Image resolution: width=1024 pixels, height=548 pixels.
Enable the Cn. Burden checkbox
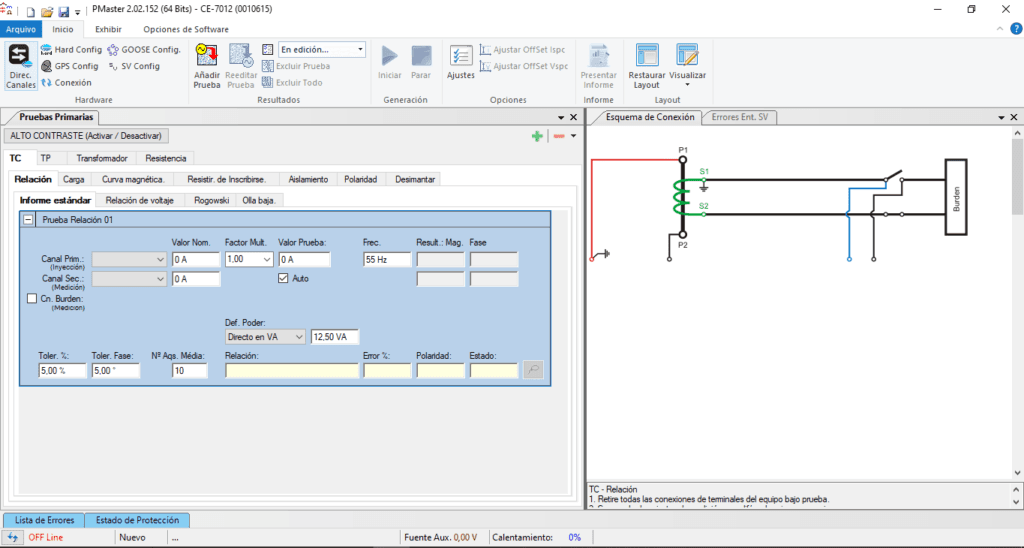tap(30, 298)
